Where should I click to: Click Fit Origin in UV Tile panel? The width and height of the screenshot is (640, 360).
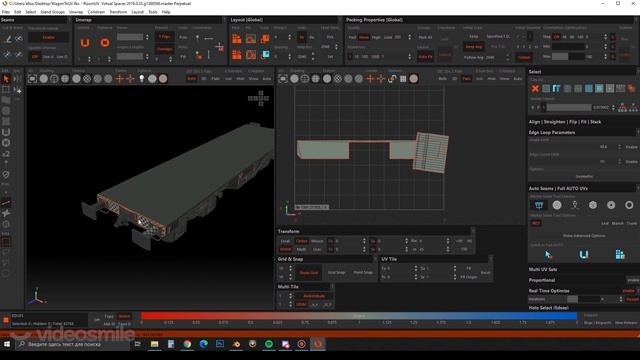(x=468, y=277)
